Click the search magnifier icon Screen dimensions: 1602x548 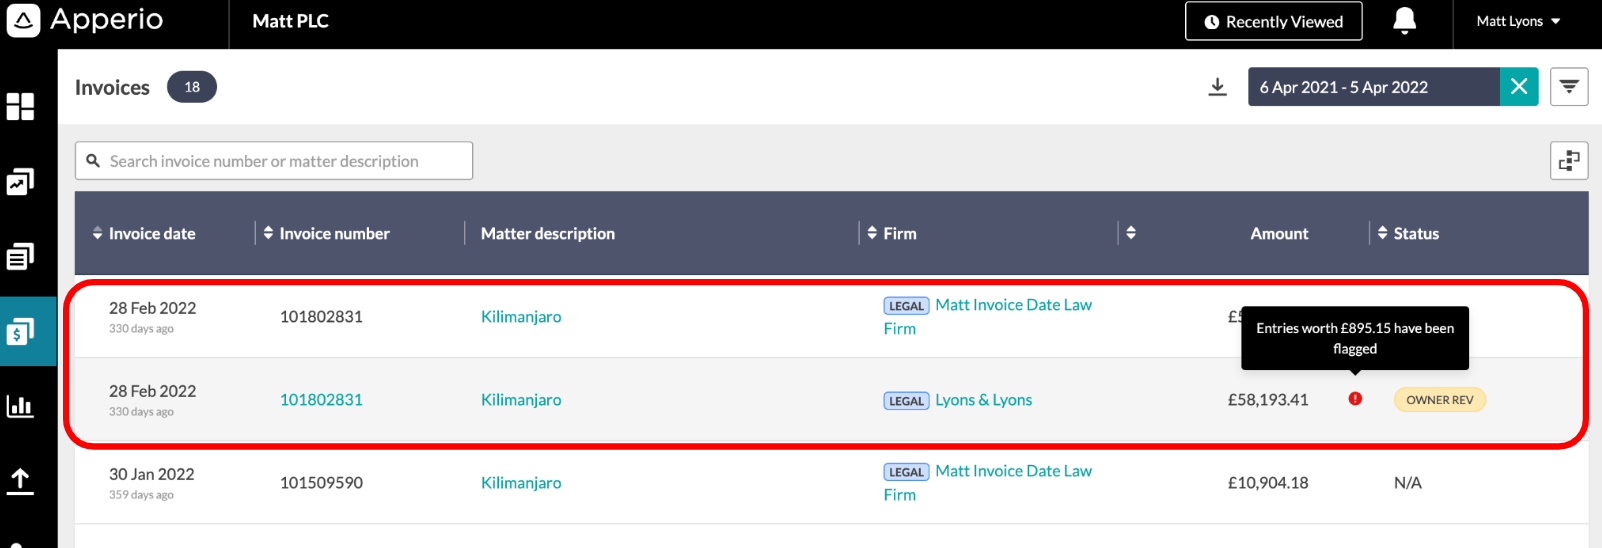pos(93,160)
